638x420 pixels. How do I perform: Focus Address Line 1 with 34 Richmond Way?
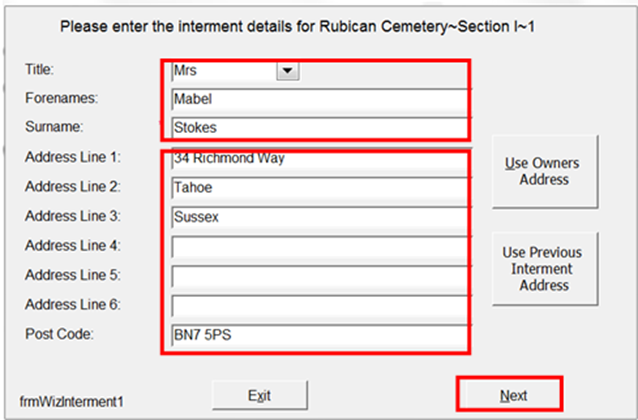(315, 159)
